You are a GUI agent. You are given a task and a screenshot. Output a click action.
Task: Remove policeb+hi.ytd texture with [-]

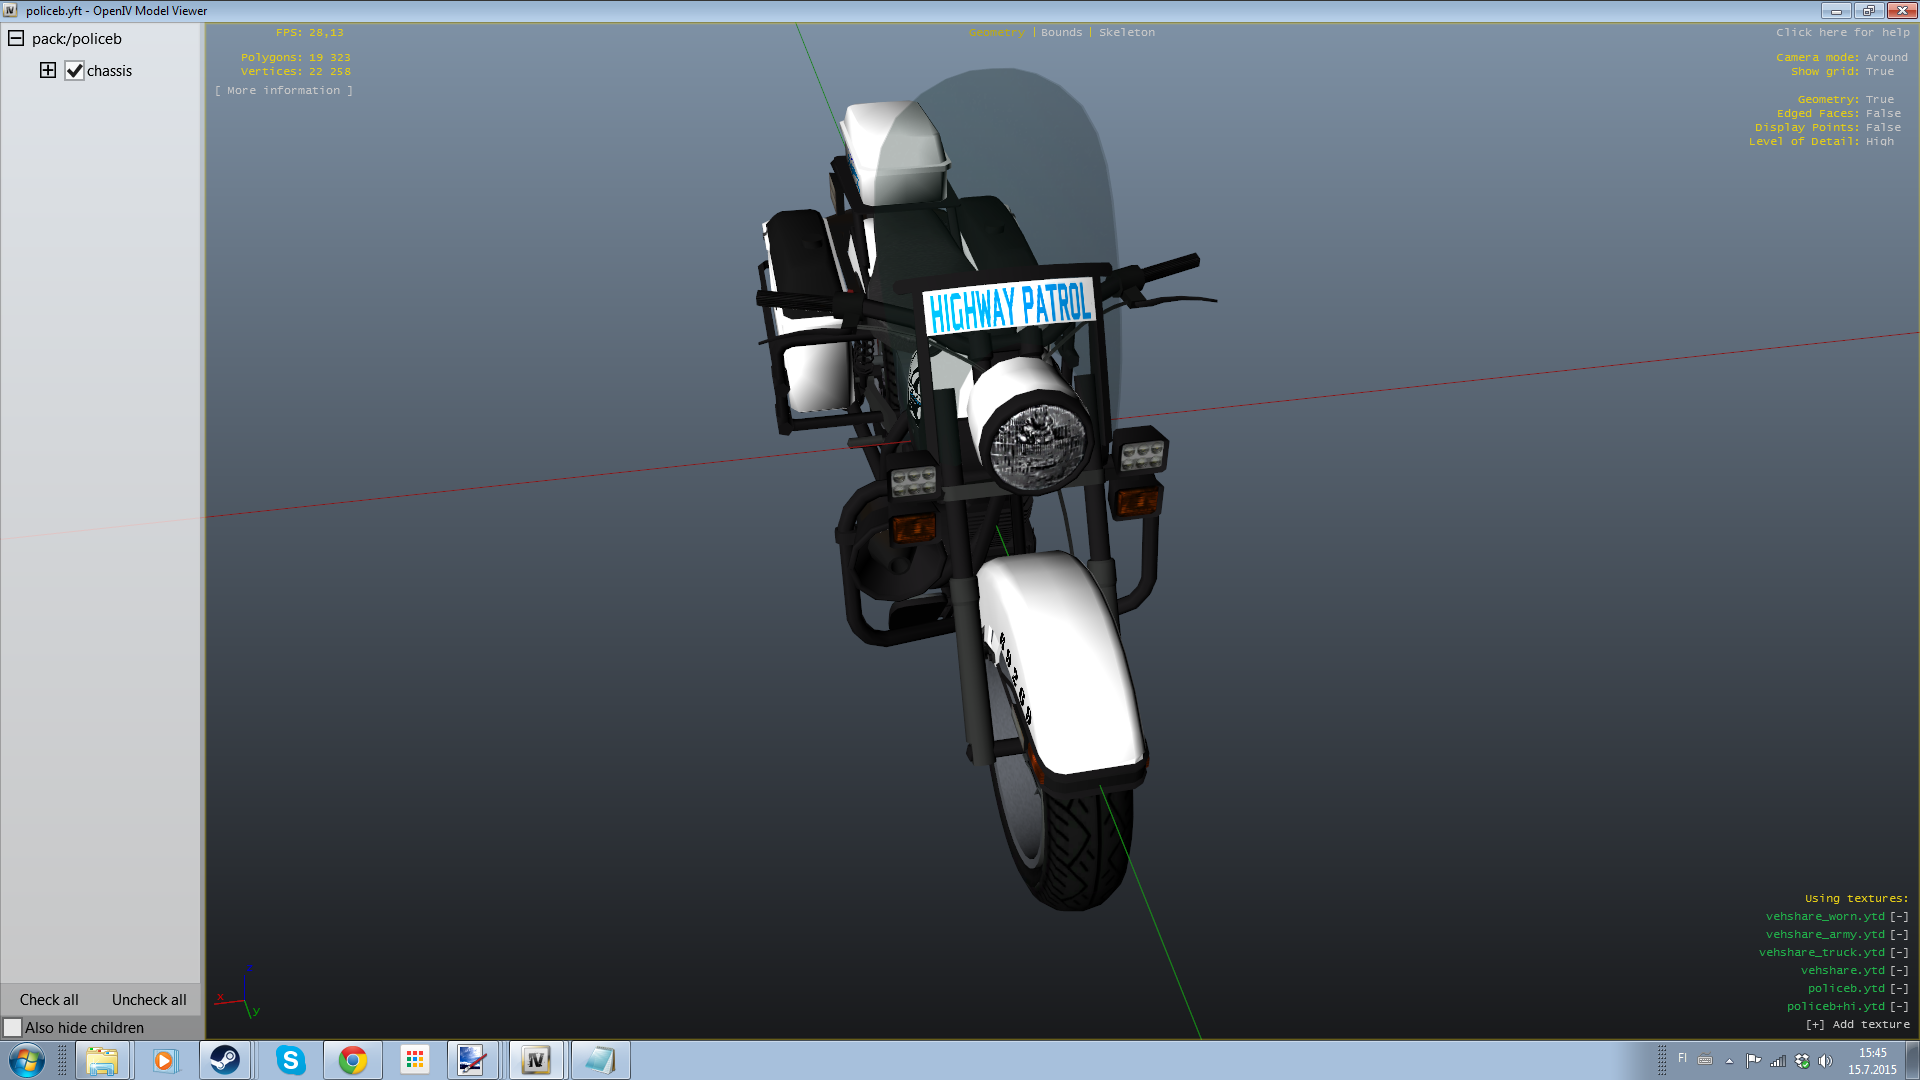[1899, 1007]
